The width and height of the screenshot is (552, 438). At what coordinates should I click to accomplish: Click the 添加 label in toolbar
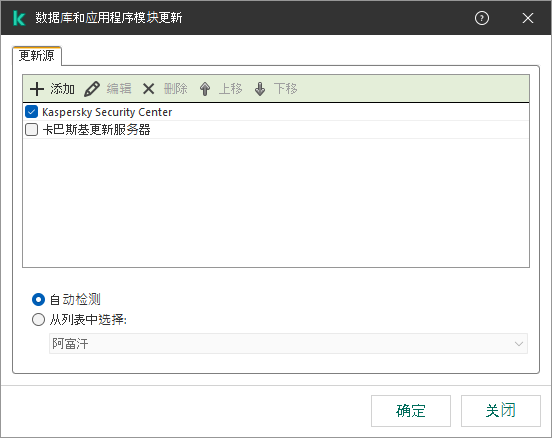tap(62, 89)
